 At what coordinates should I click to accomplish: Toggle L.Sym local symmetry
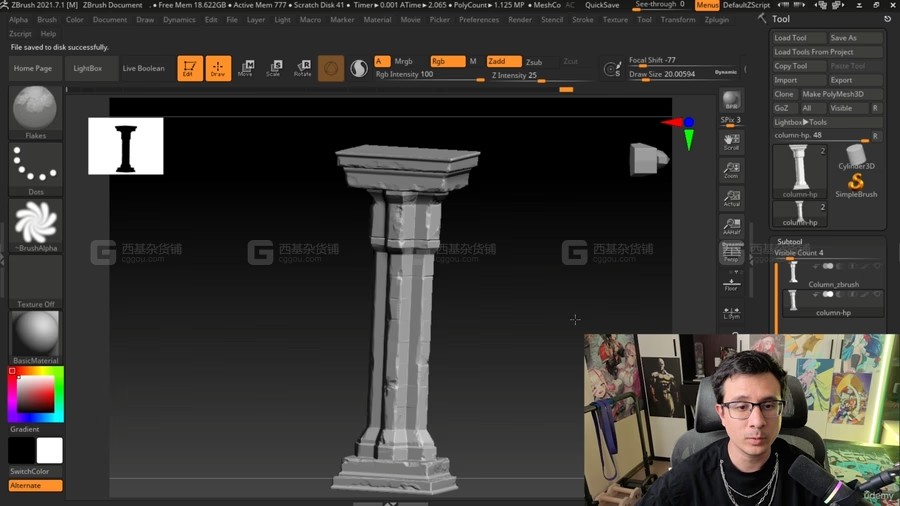[x=731, y=313]
